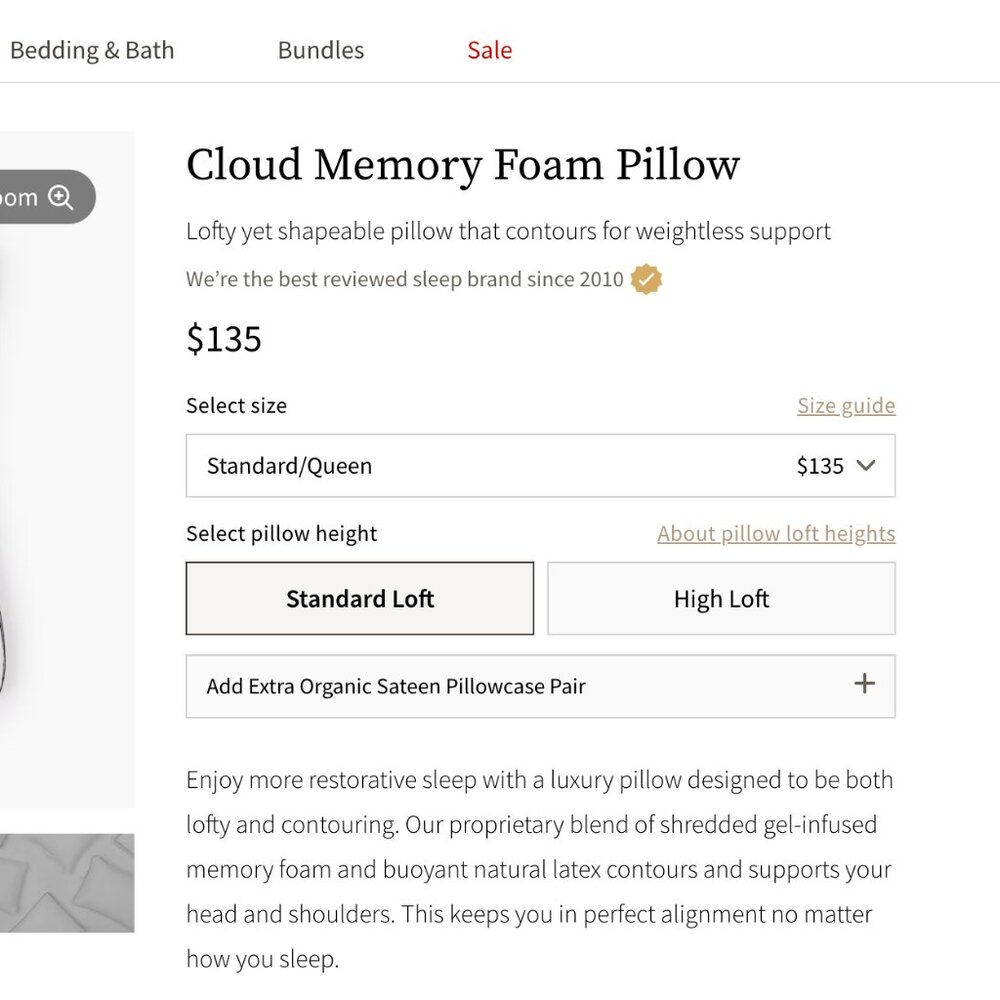Open the Standard/Queen size dropdown
Viewport: 1000px width, 1000px height.
[540, 465]
